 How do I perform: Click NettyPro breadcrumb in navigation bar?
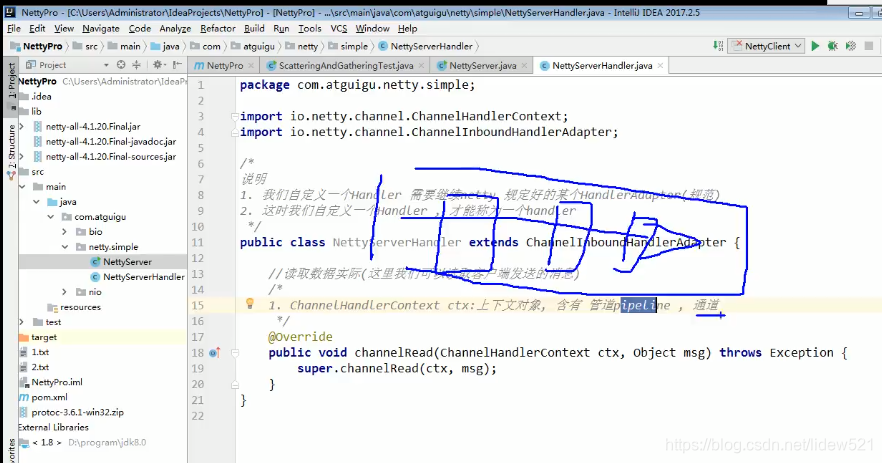[37, 46]
